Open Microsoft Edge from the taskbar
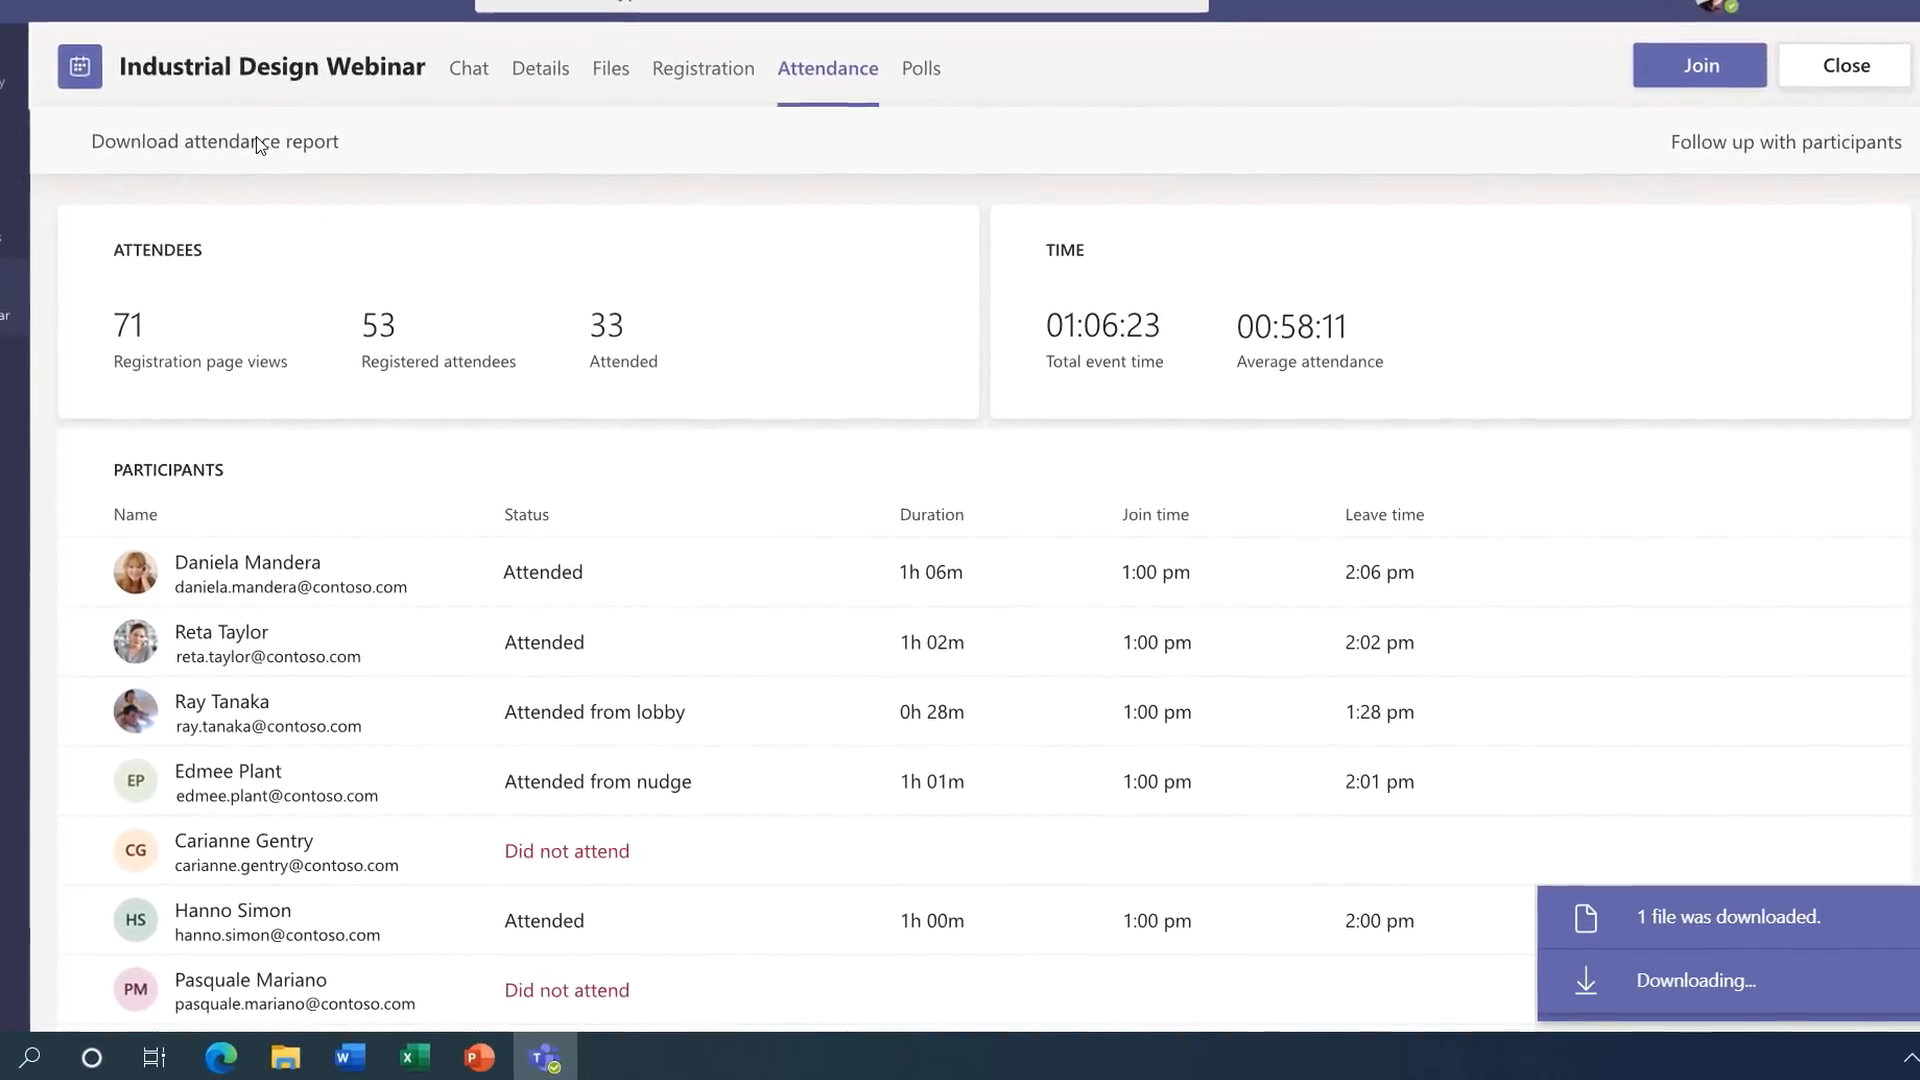 221,1057
